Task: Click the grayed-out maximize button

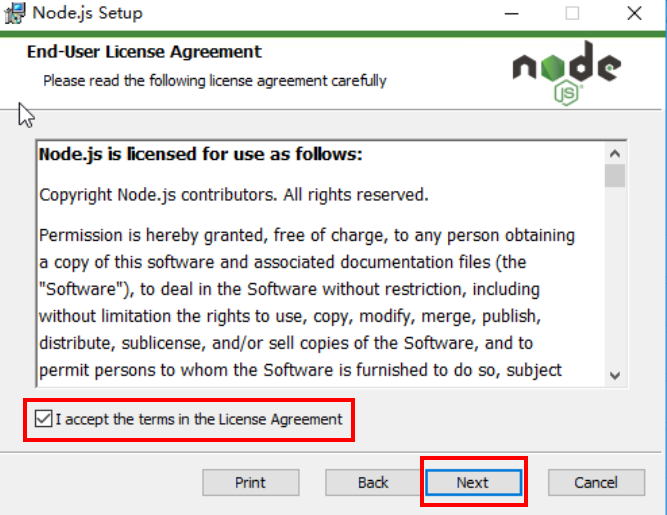Action: [572, 14]
